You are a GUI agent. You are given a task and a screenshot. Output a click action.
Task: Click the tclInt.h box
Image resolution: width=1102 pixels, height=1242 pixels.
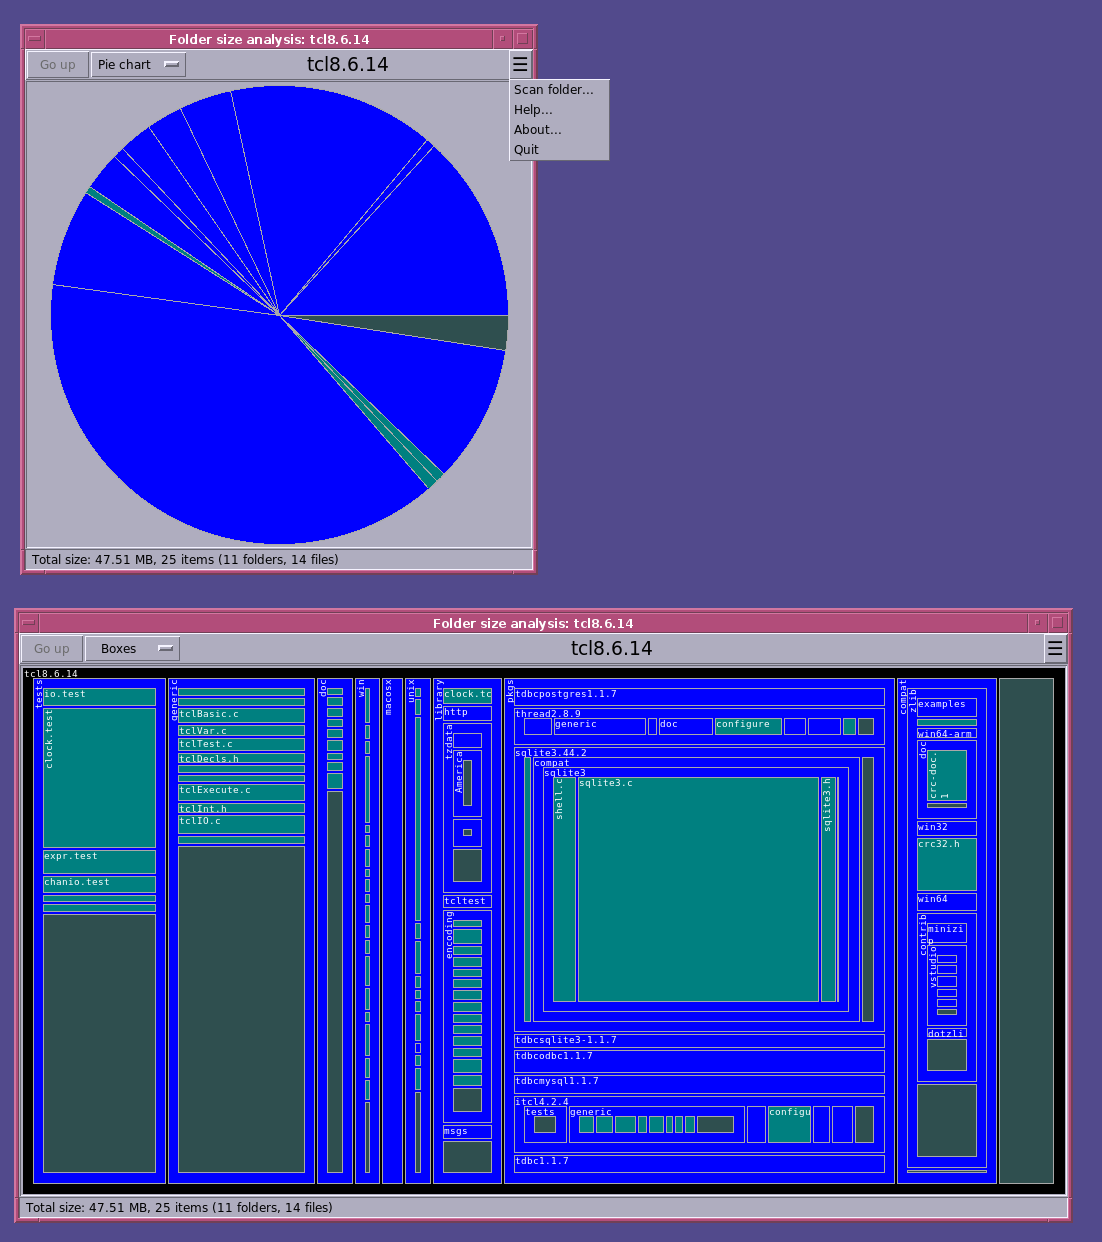coord(241,808)
